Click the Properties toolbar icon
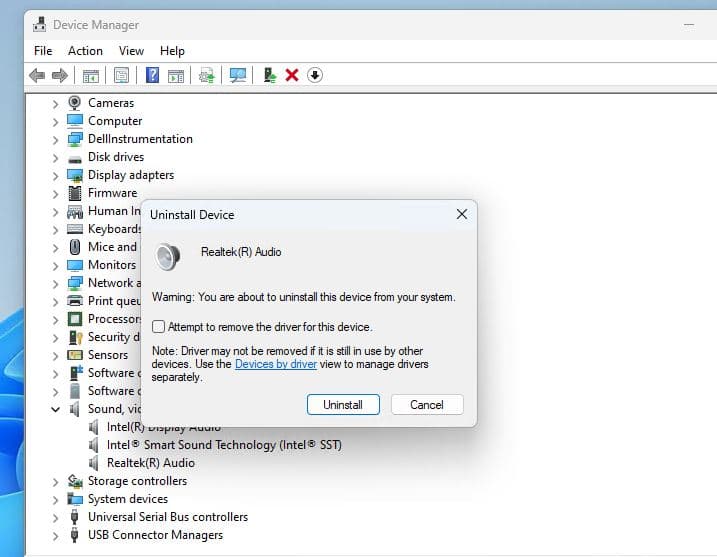Screen dimensions: 717x557 [121, 75]
